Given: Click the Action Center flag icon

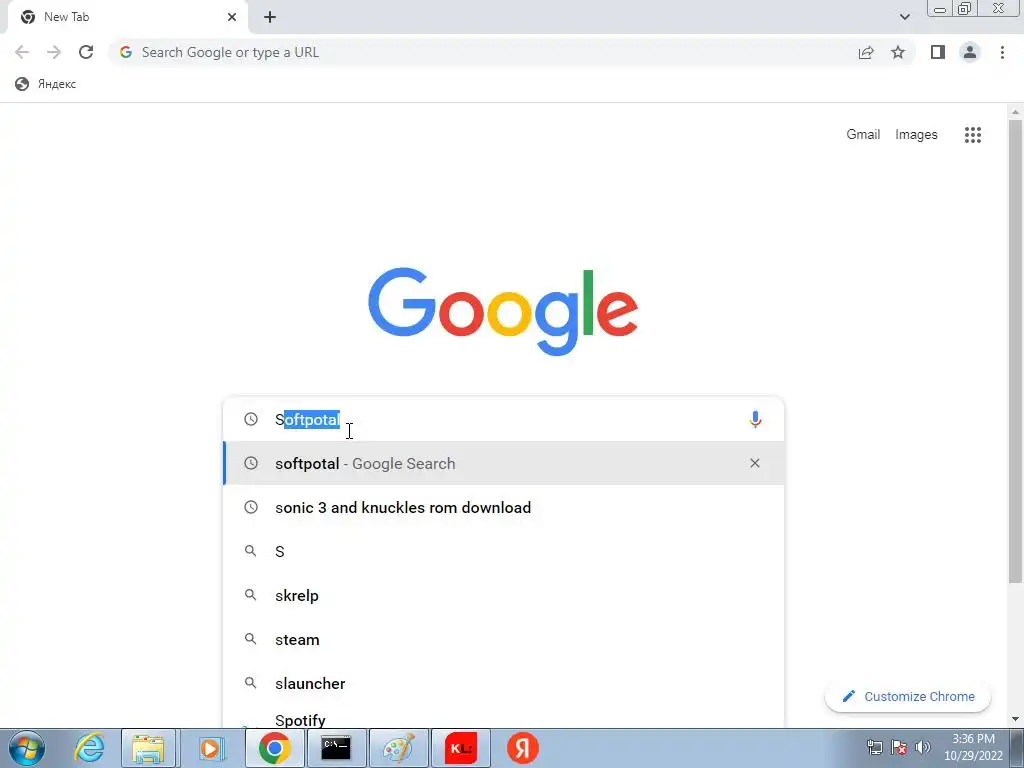Looking at the screenshot, I should click(x=899, y=747).
